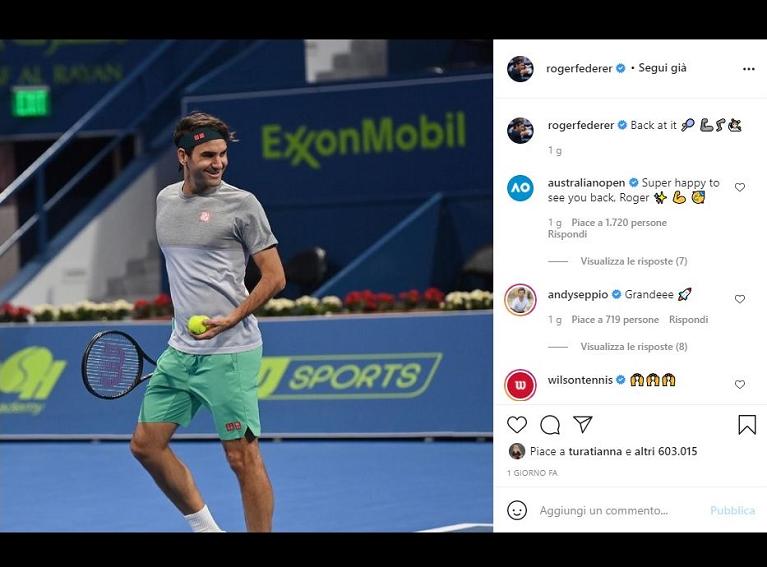
Task: Like the andyseppio comment
Action: pos(740,299)
